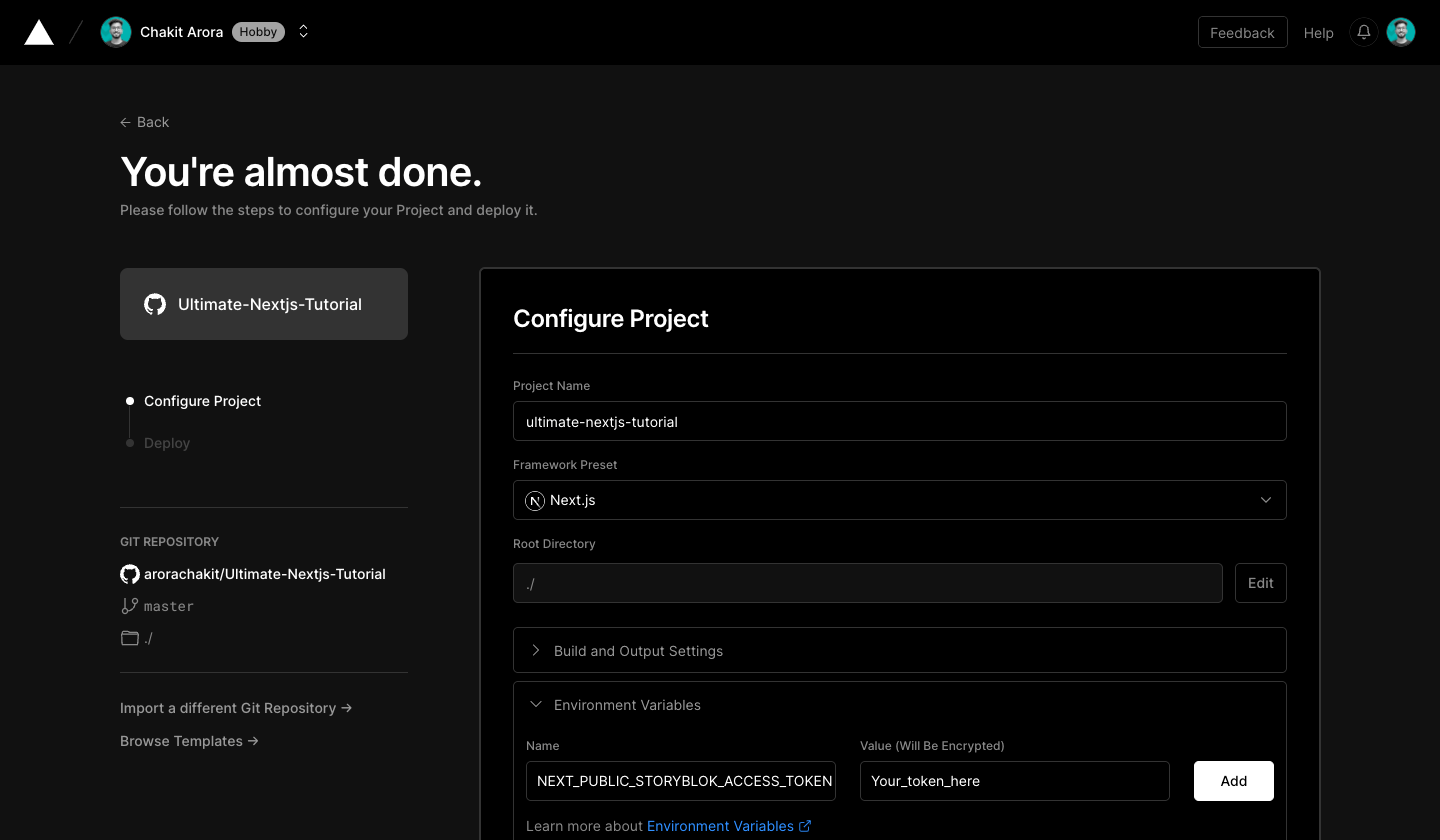This screenshot has height=840, width=1440.
Task: Click the Framework Preset chevron arrow
Action: click(x=1266, y=500)
